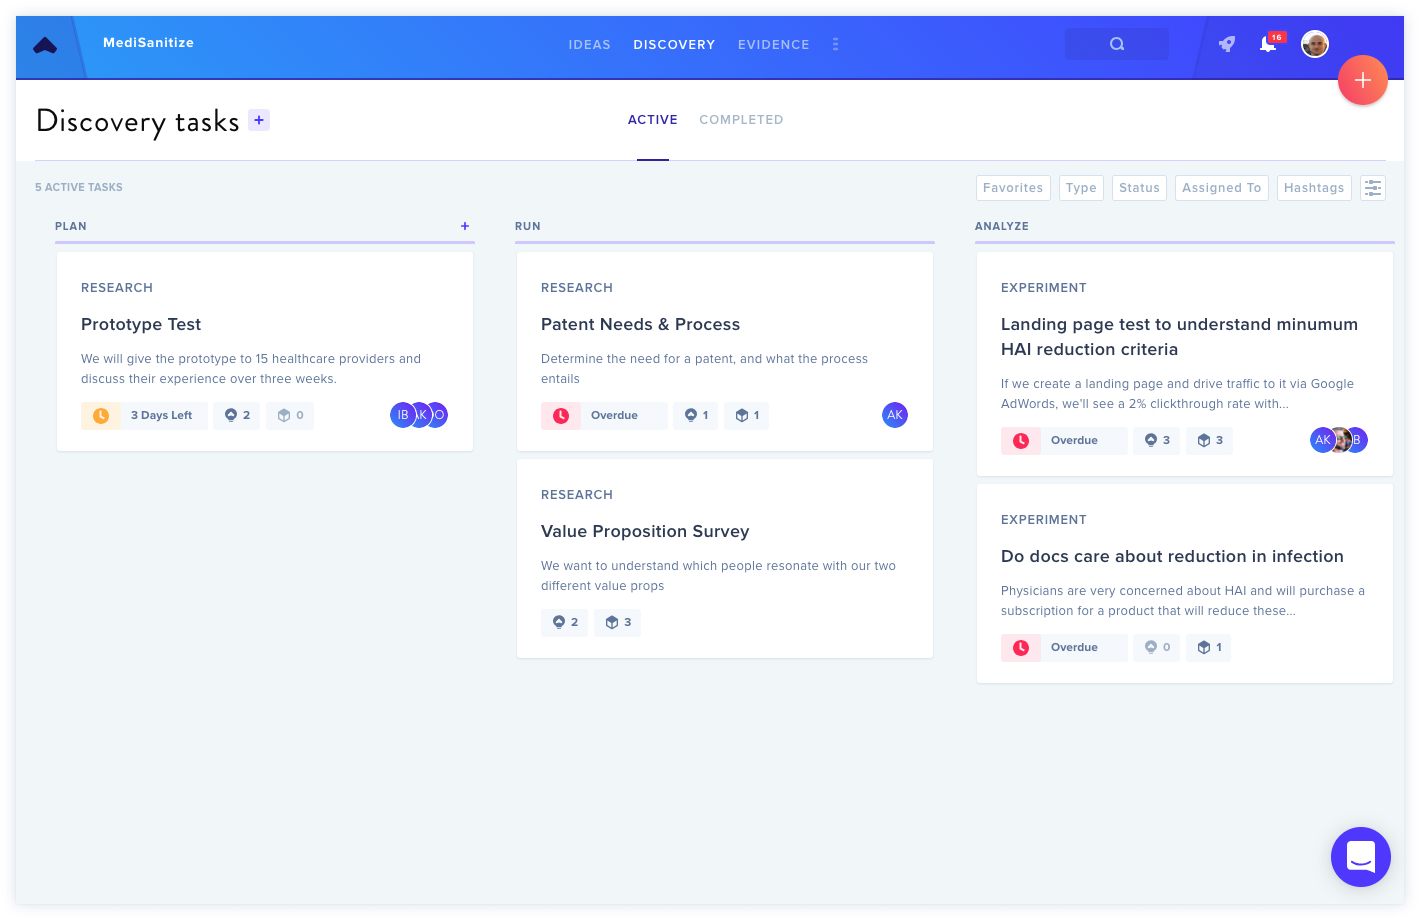Open the Status filter
The image size is (1420, 920).
coord(1139,188)
